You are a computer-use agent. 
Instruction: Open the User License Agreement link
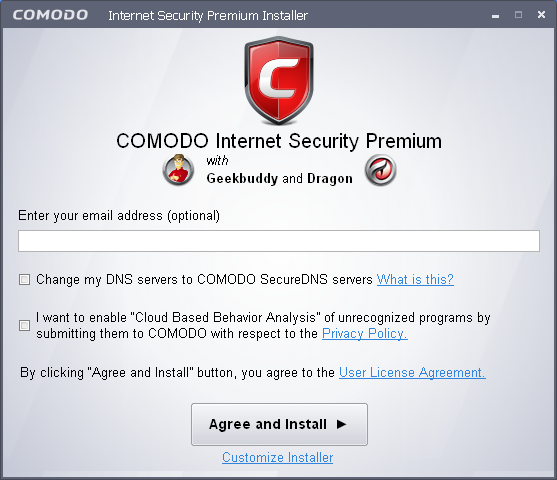(x=412, y=373)
